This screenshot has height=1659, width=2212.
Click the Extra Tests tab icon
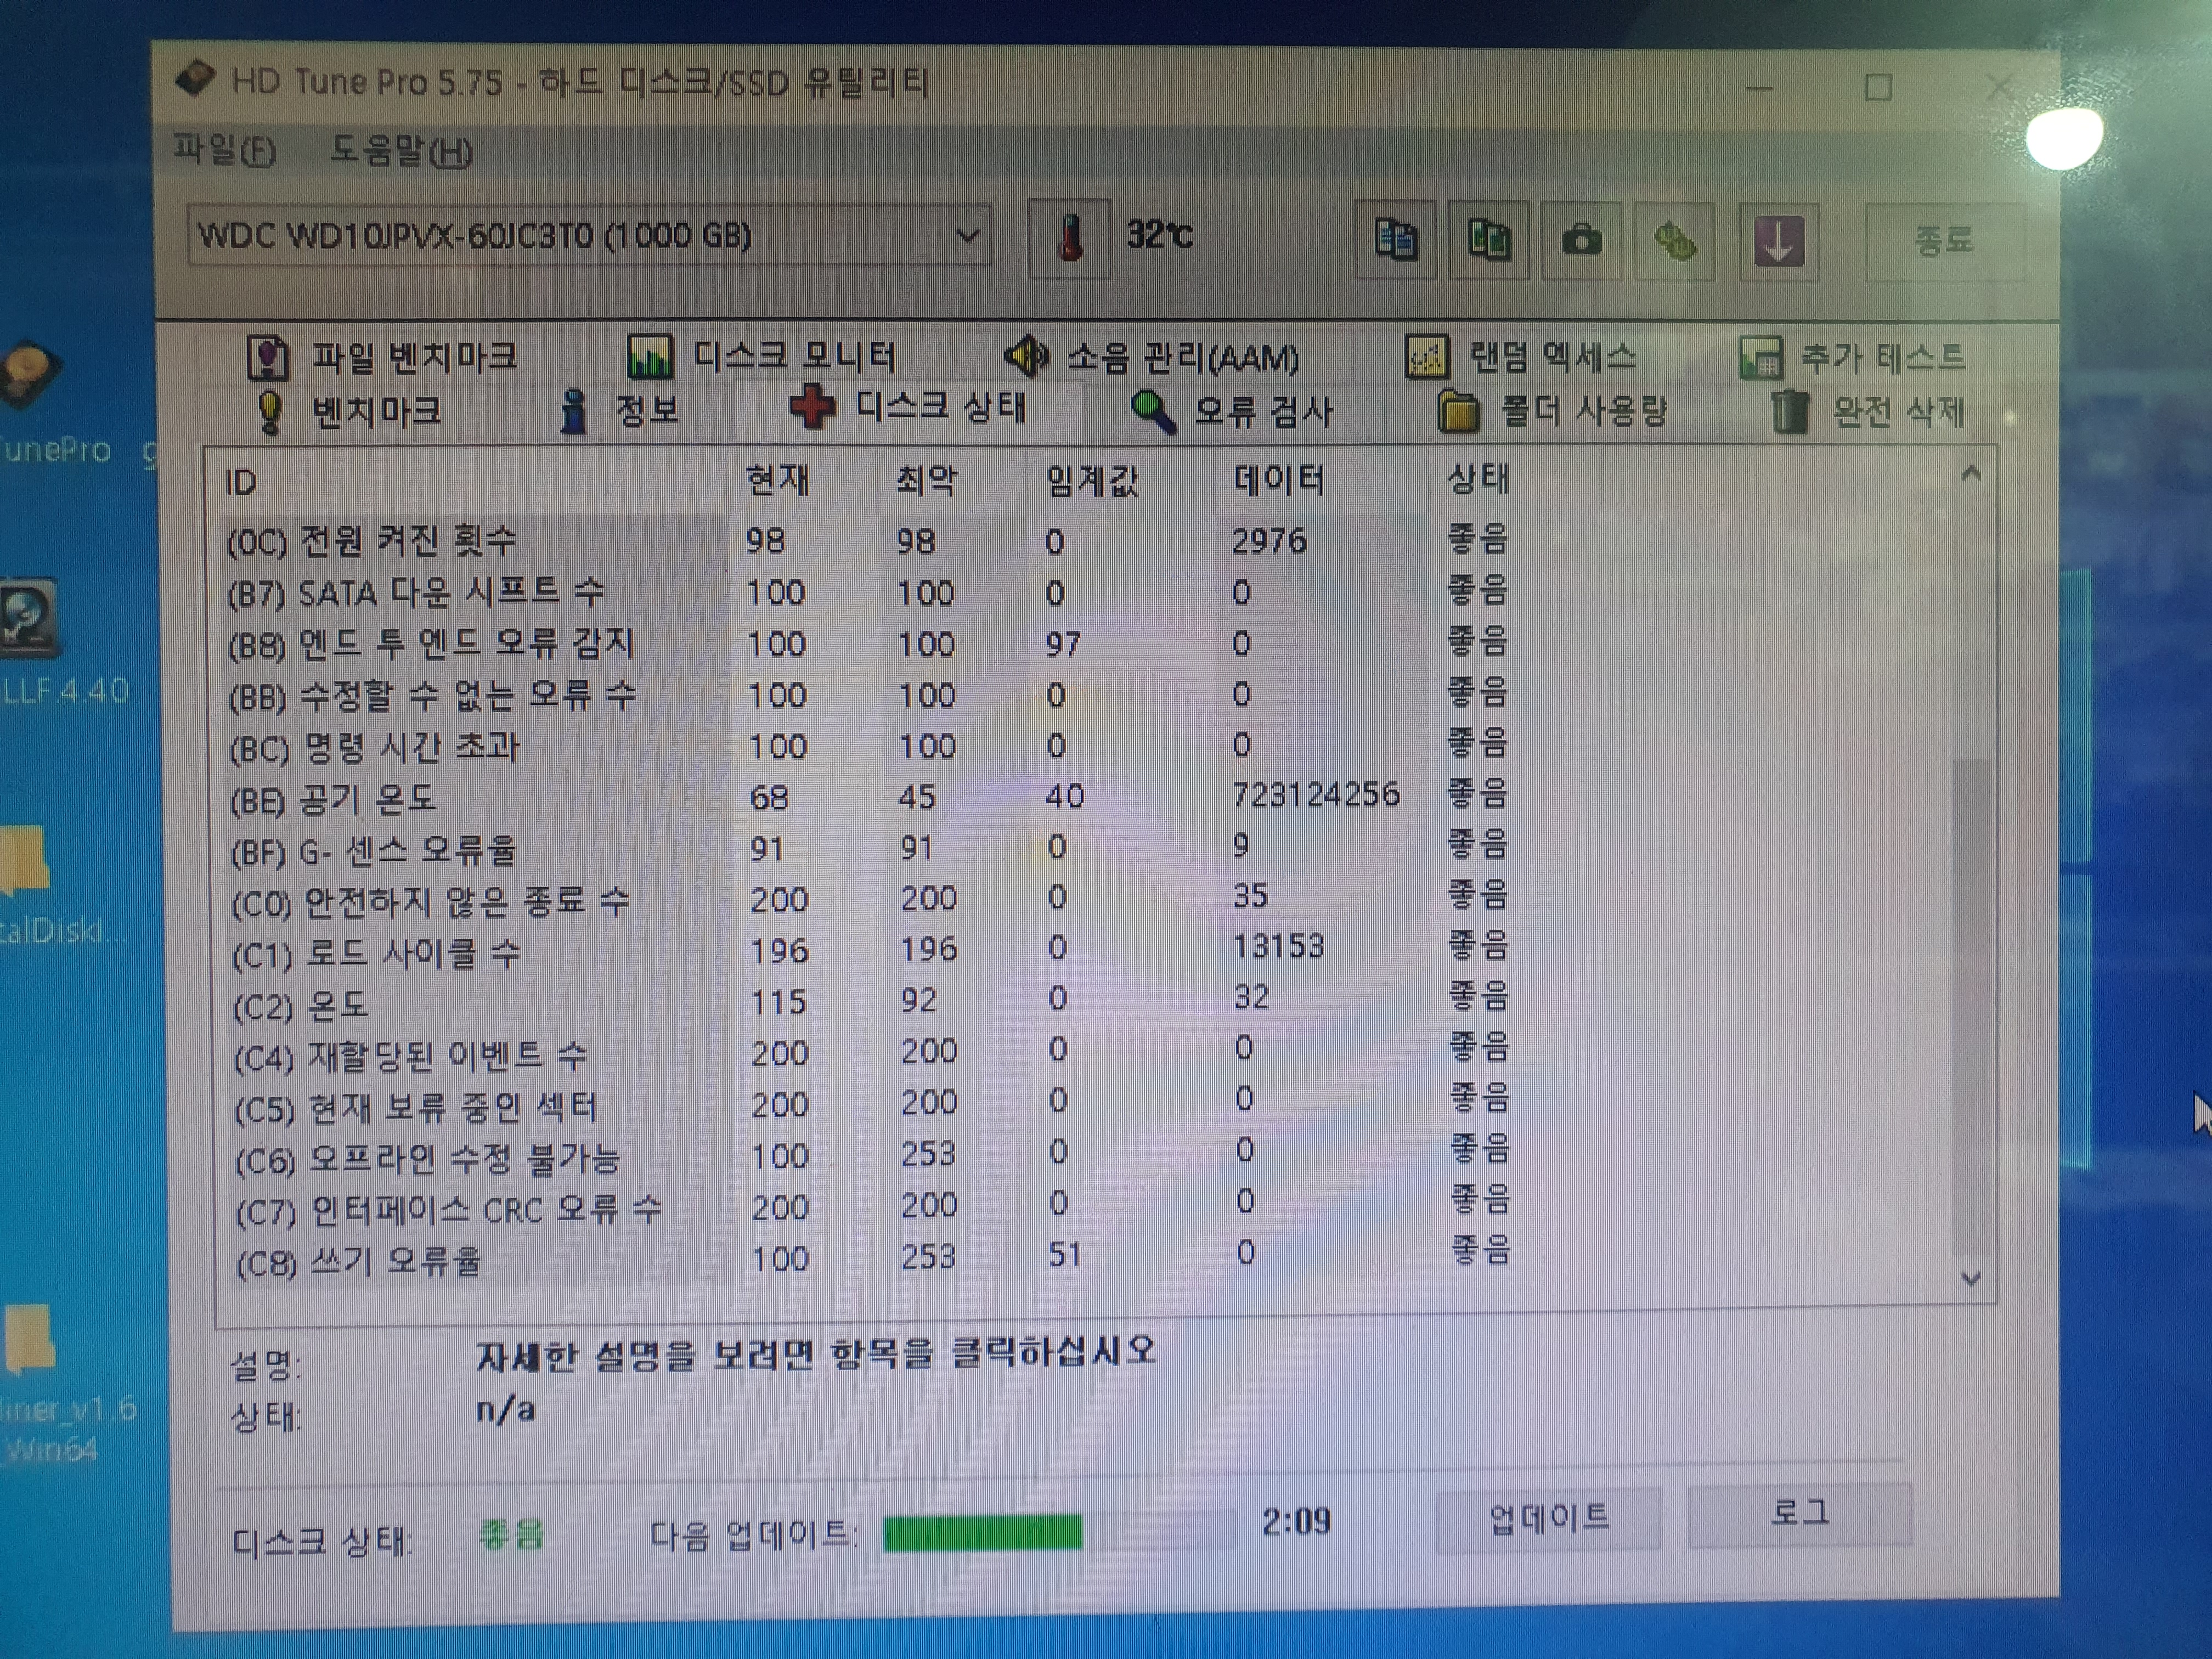click(1761, 358)
